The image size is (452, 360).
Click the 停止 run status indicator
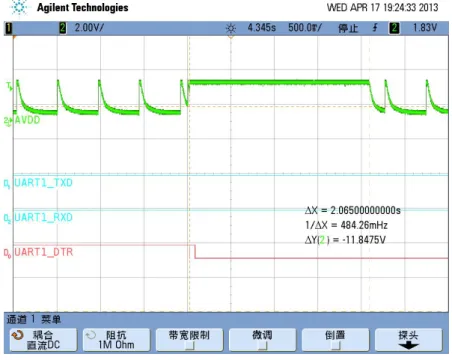pyautogui.click(x=348, y=28)
